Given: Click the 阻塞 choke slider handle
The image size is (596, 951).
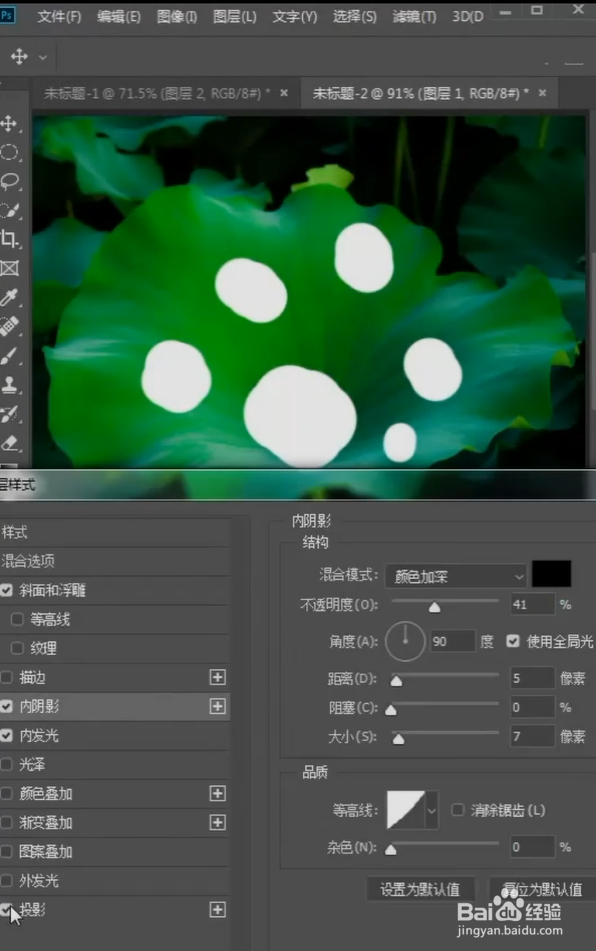Looking at the screenshot, I should pyautogui.click(x=391, y=710).
